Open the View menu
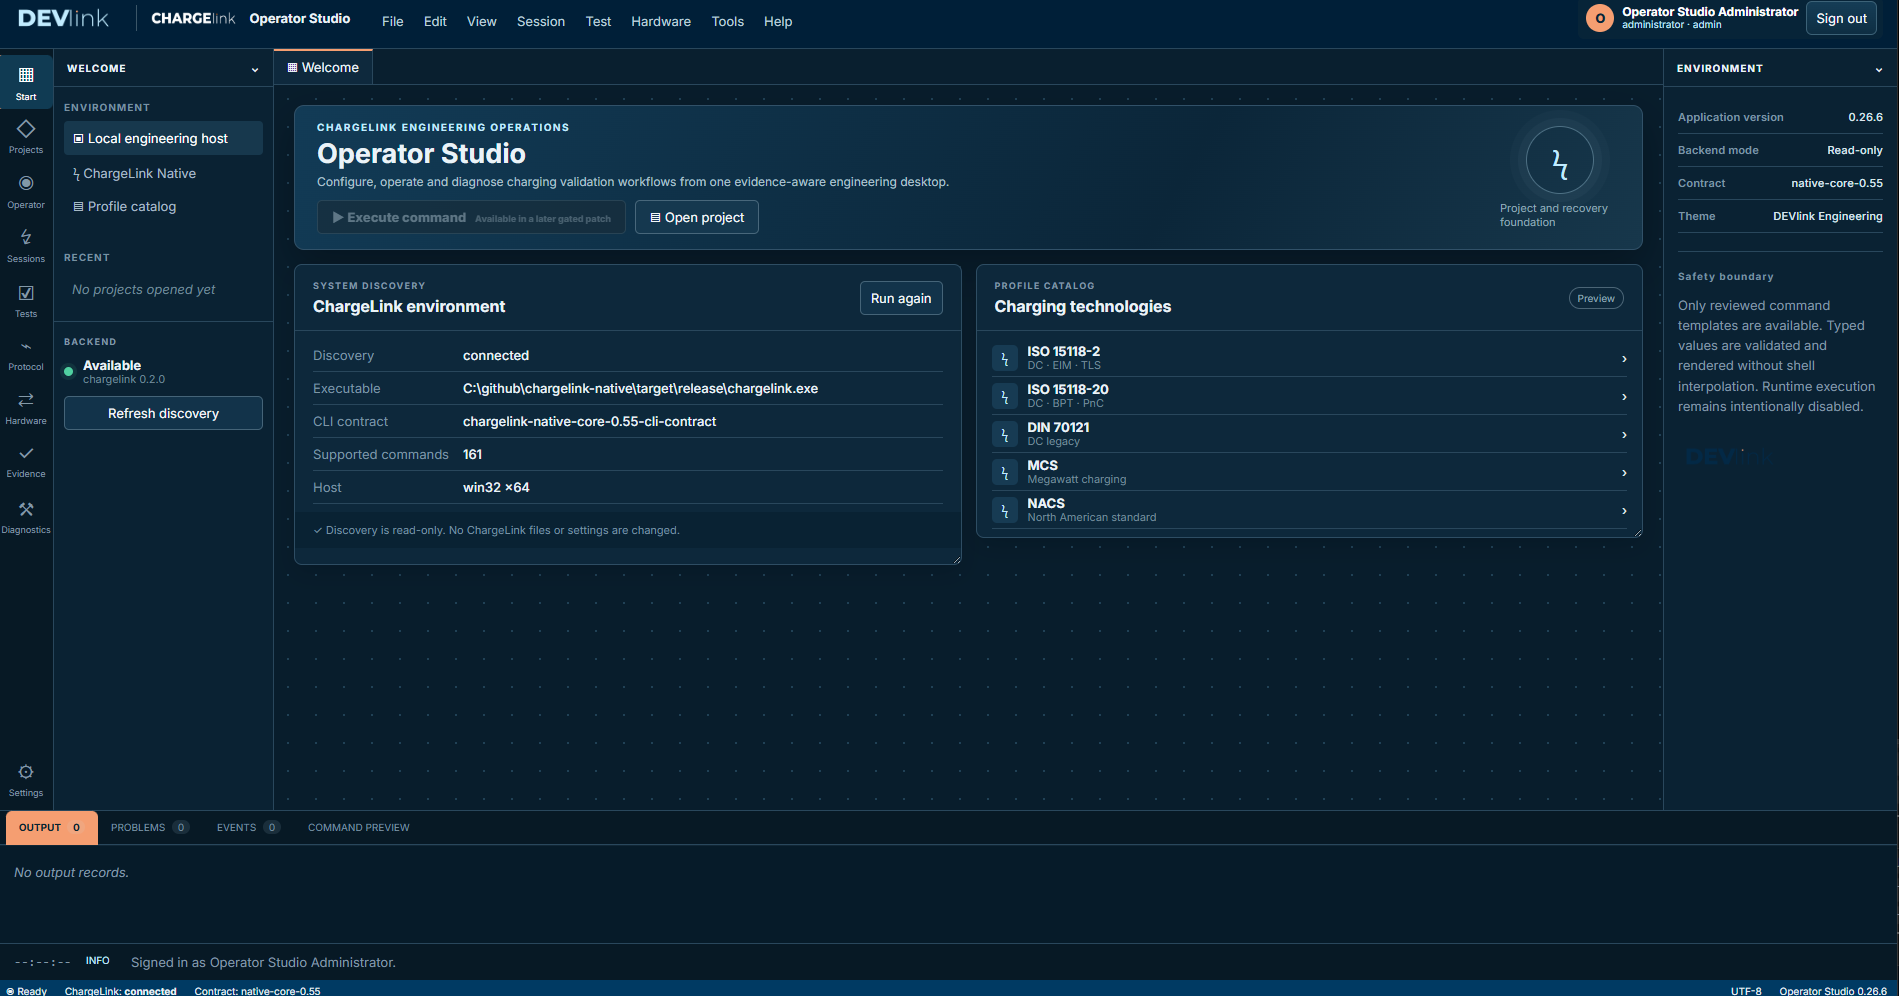This screenshot has height=996, width=1899. (x=482, y=21)
